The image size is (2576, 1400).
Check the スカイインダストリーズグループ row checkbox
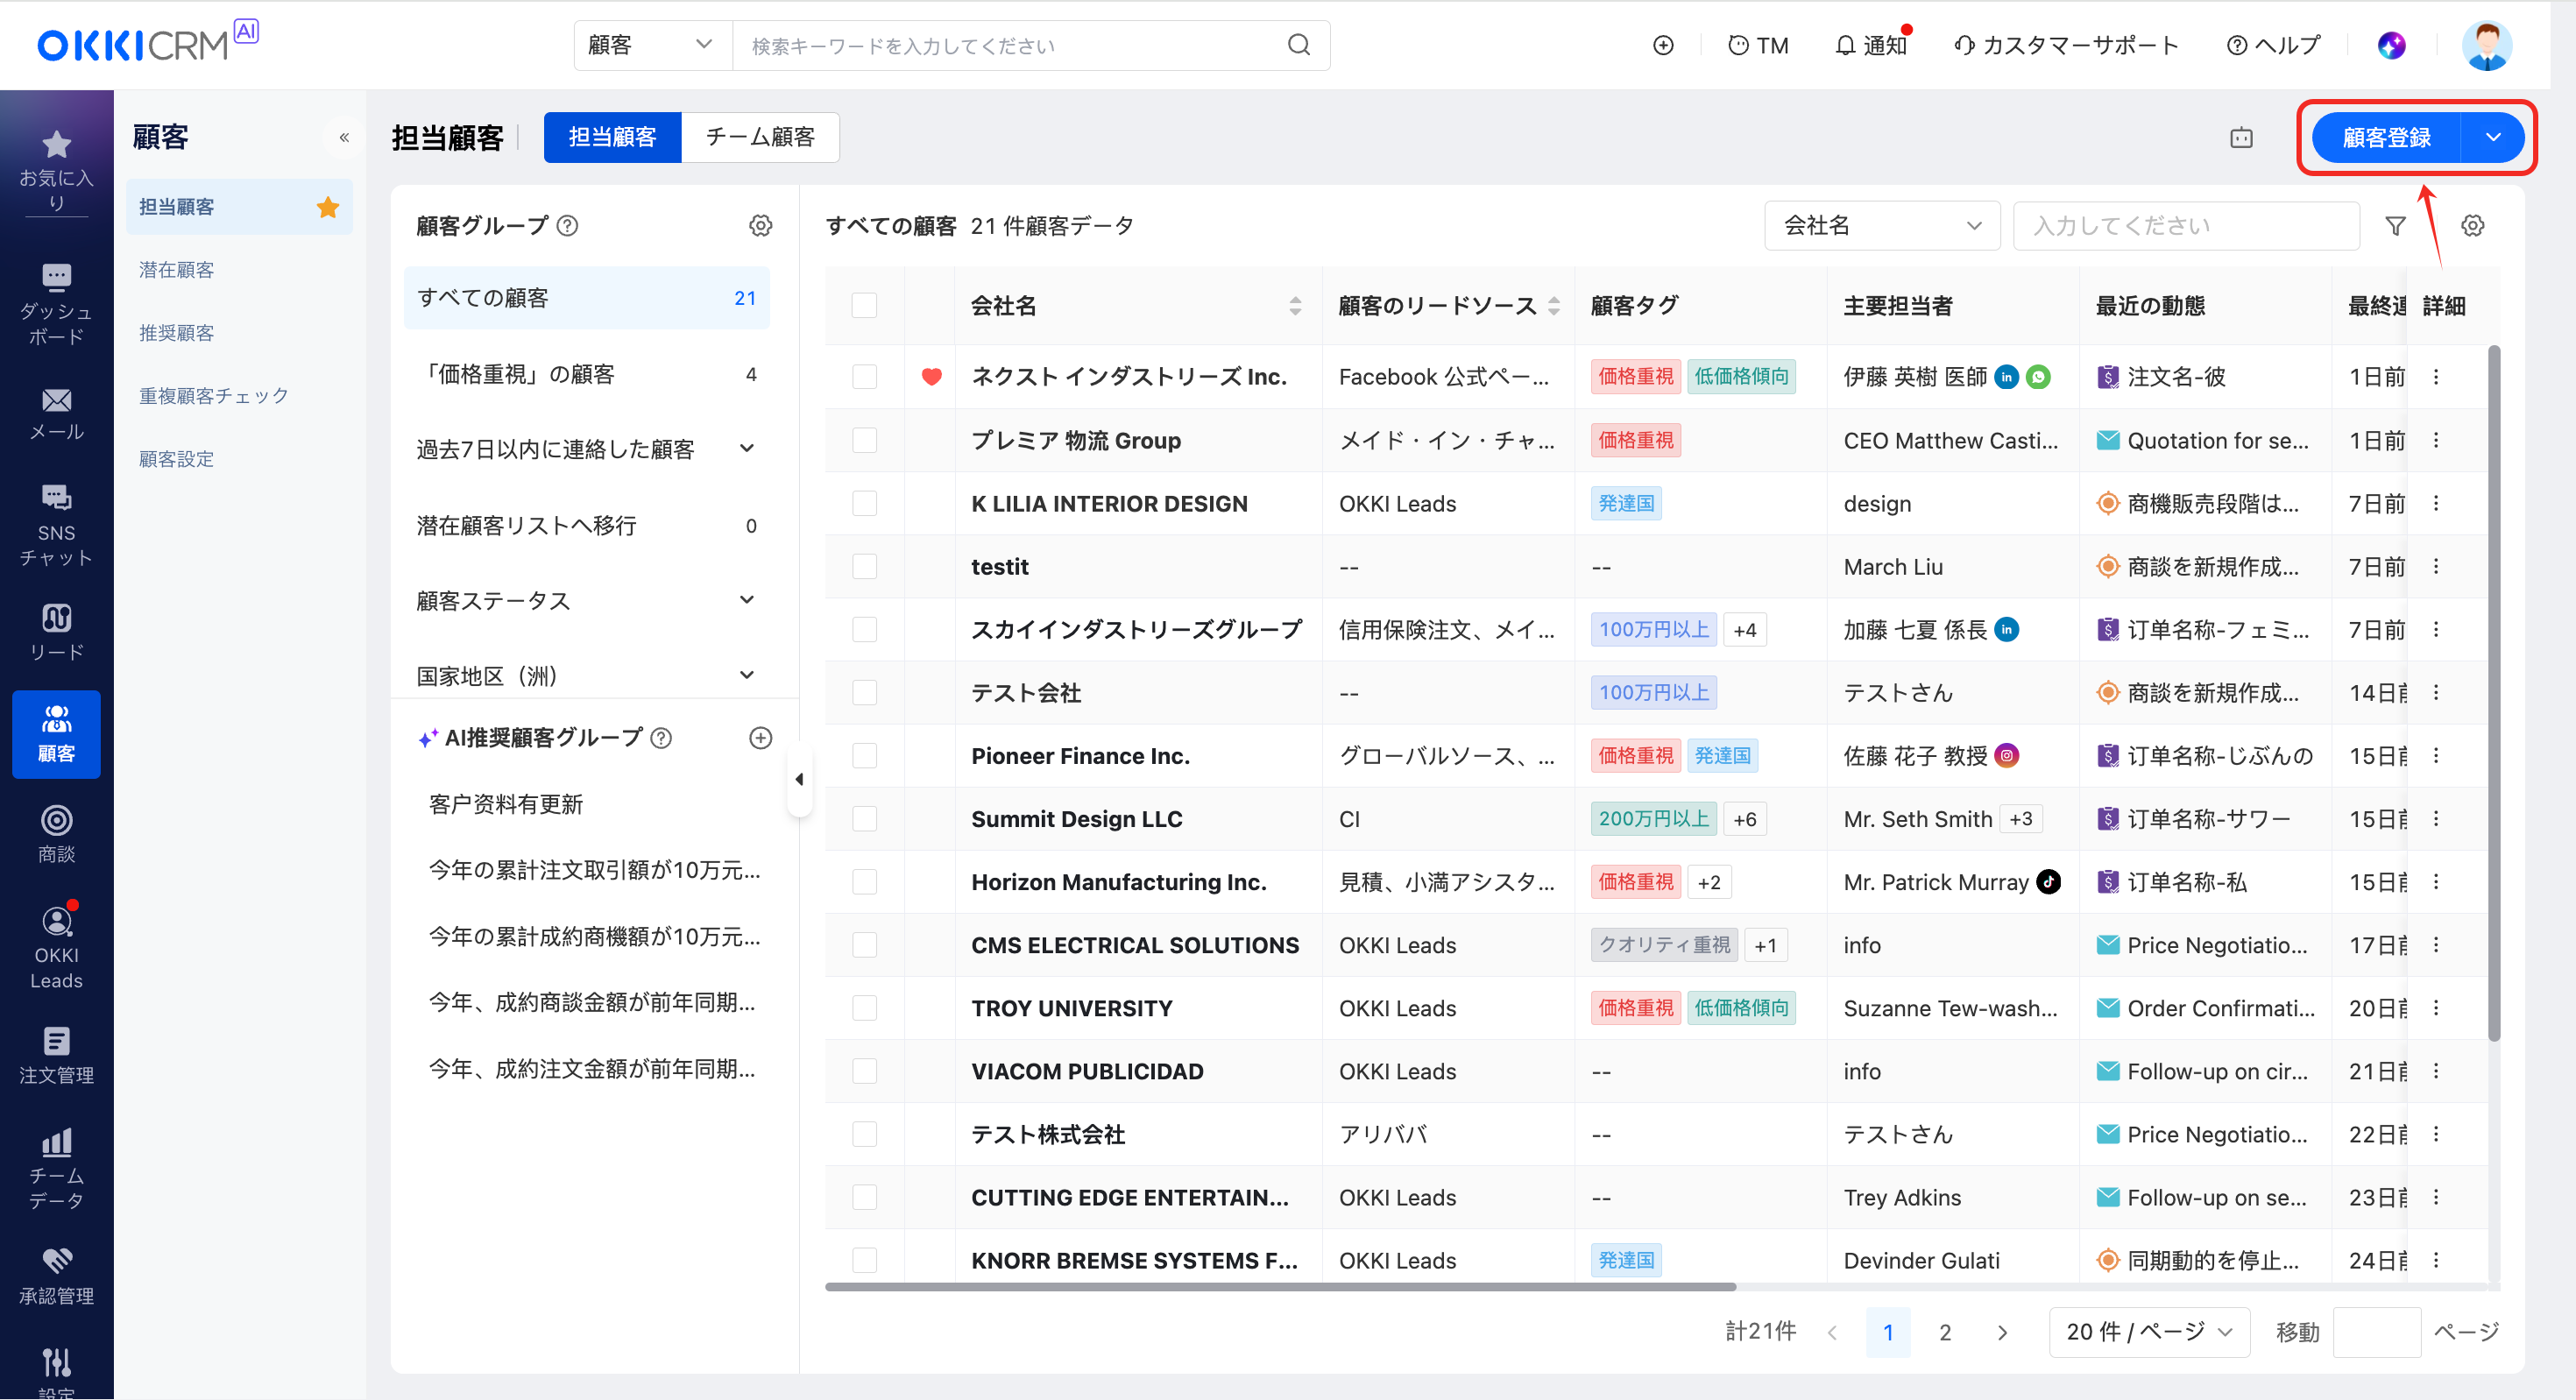tap(864, 629)
